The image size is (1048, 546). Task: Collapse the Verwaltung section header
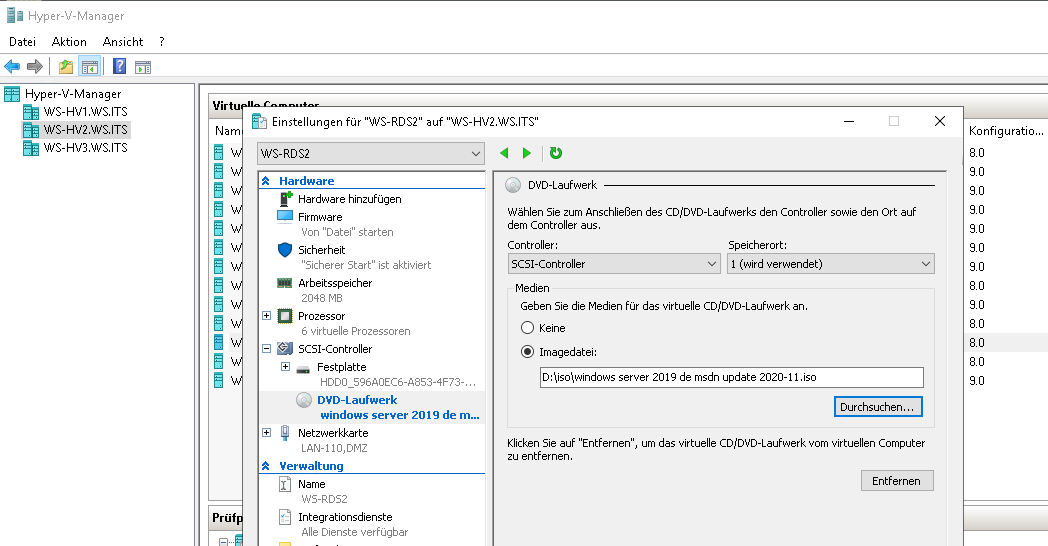click(266, 466)
